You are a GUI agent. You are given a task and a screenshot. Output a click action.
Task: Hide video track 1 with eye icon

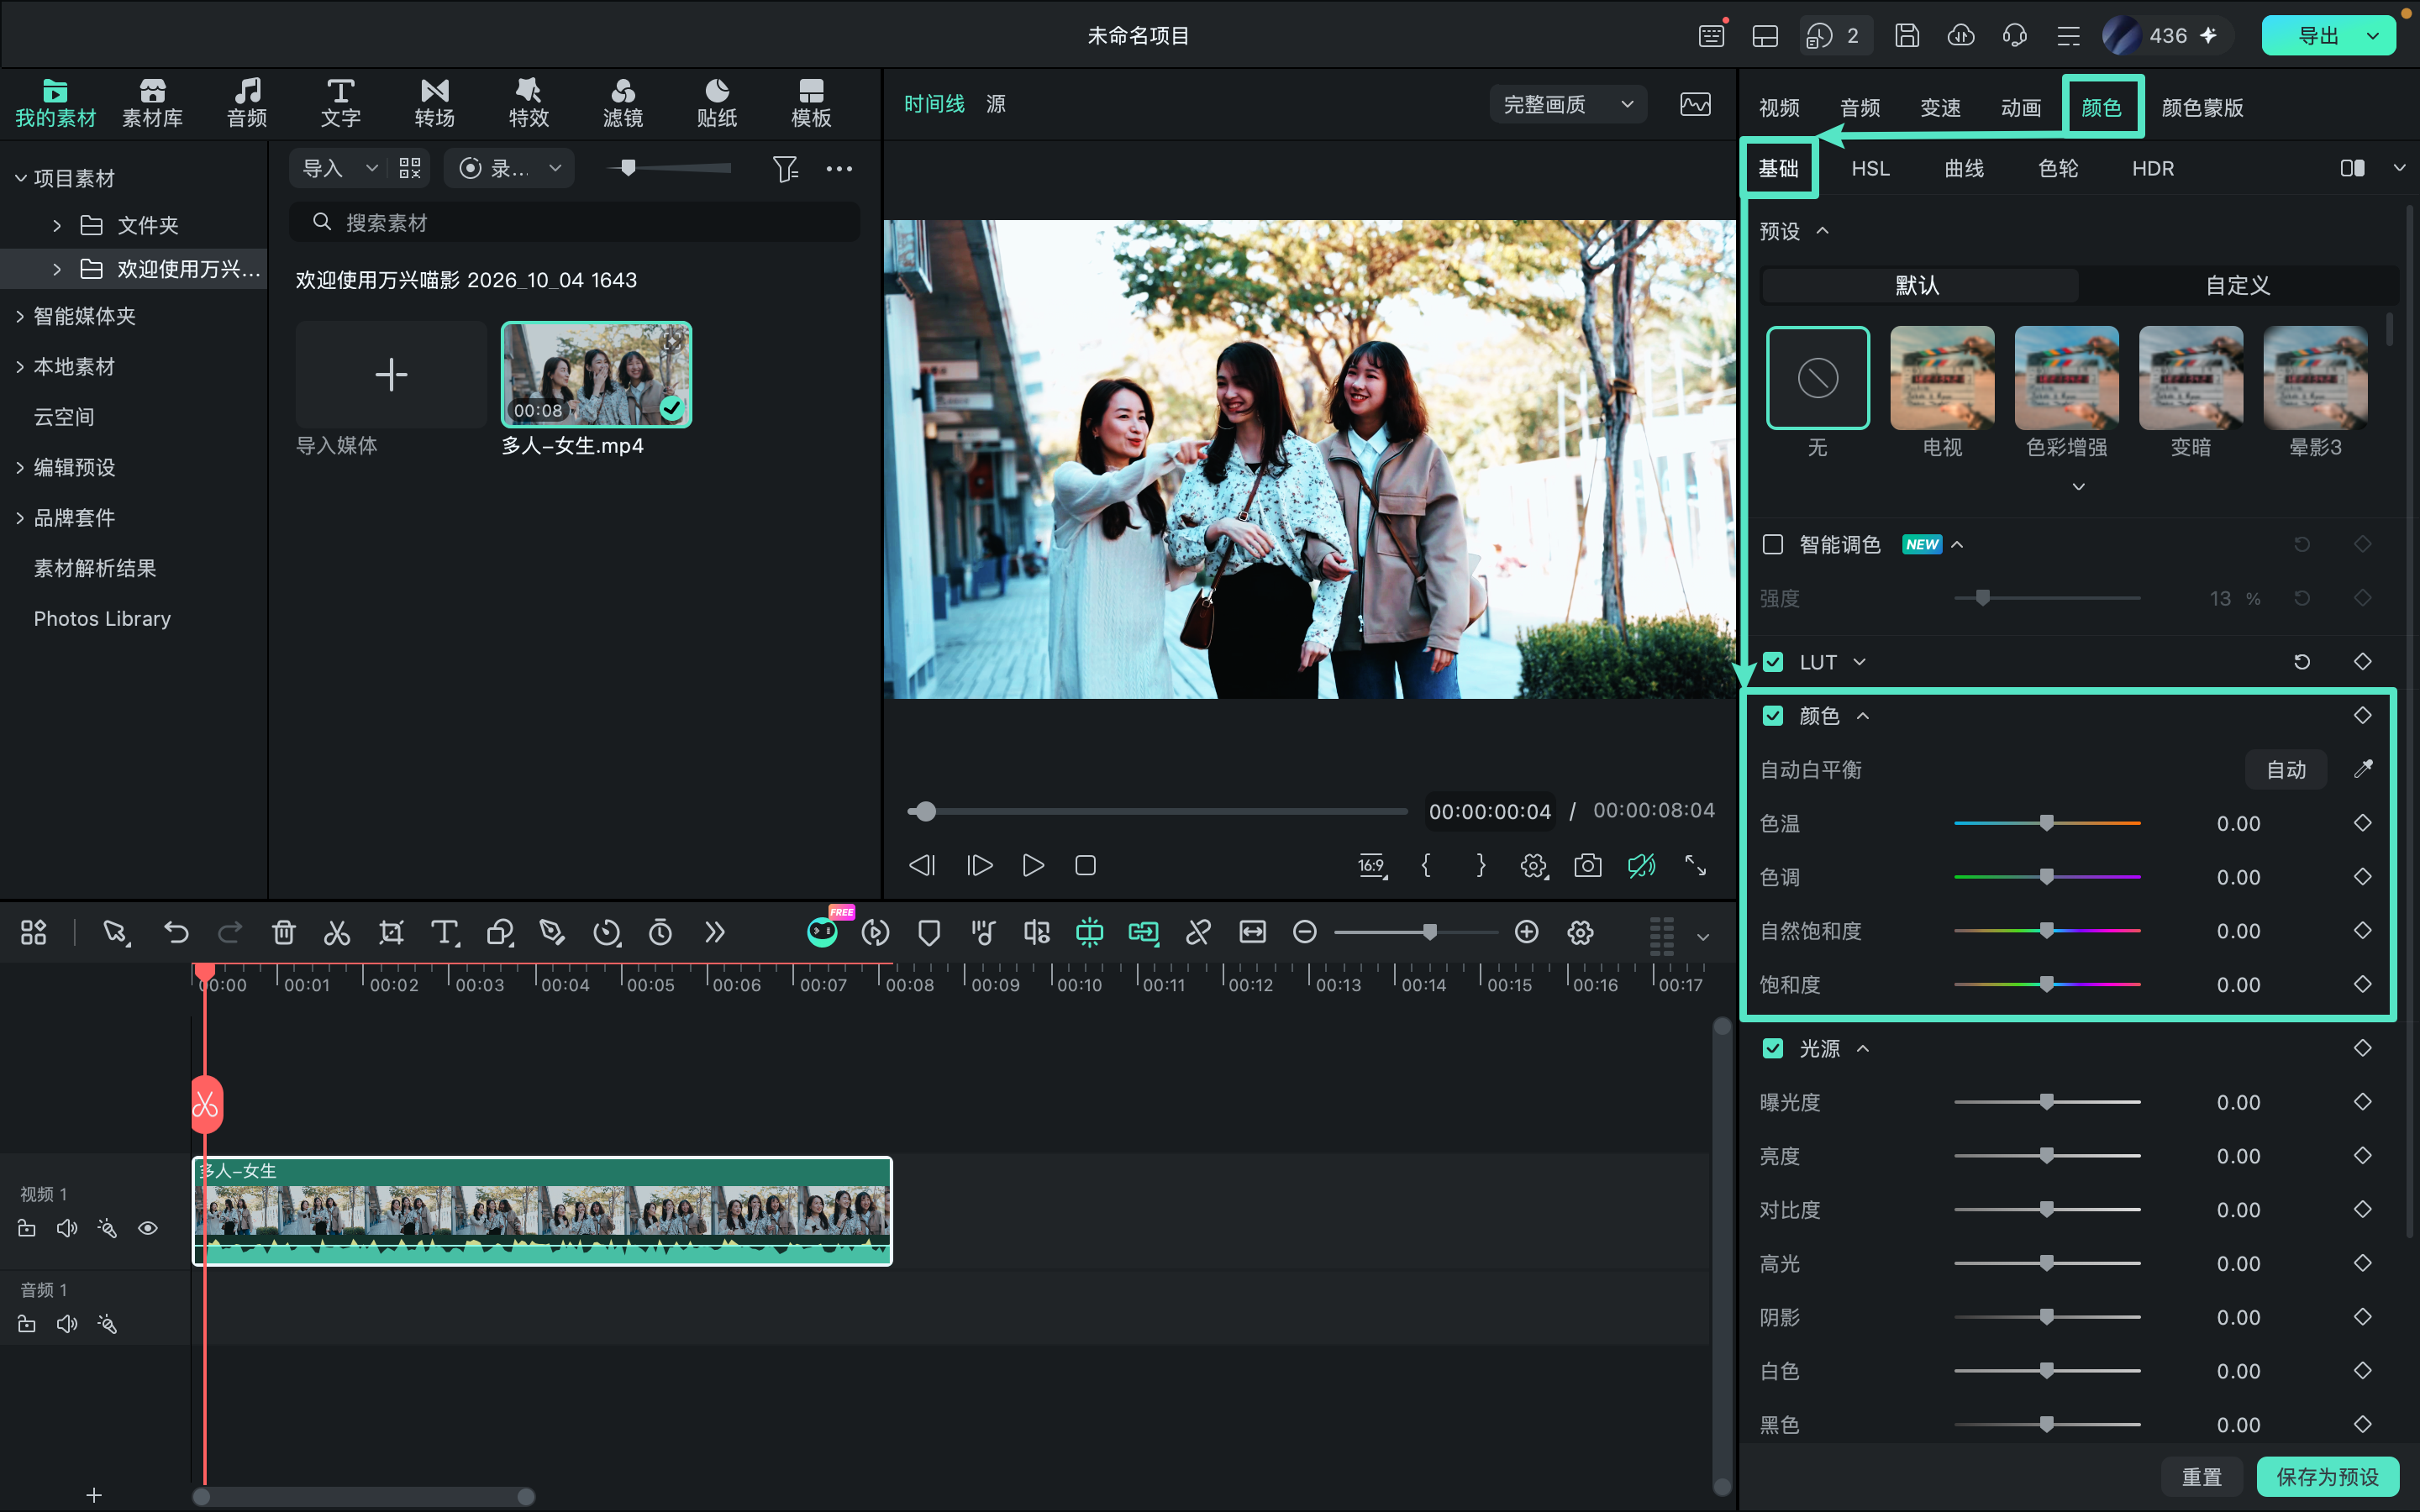[148, 1228]
